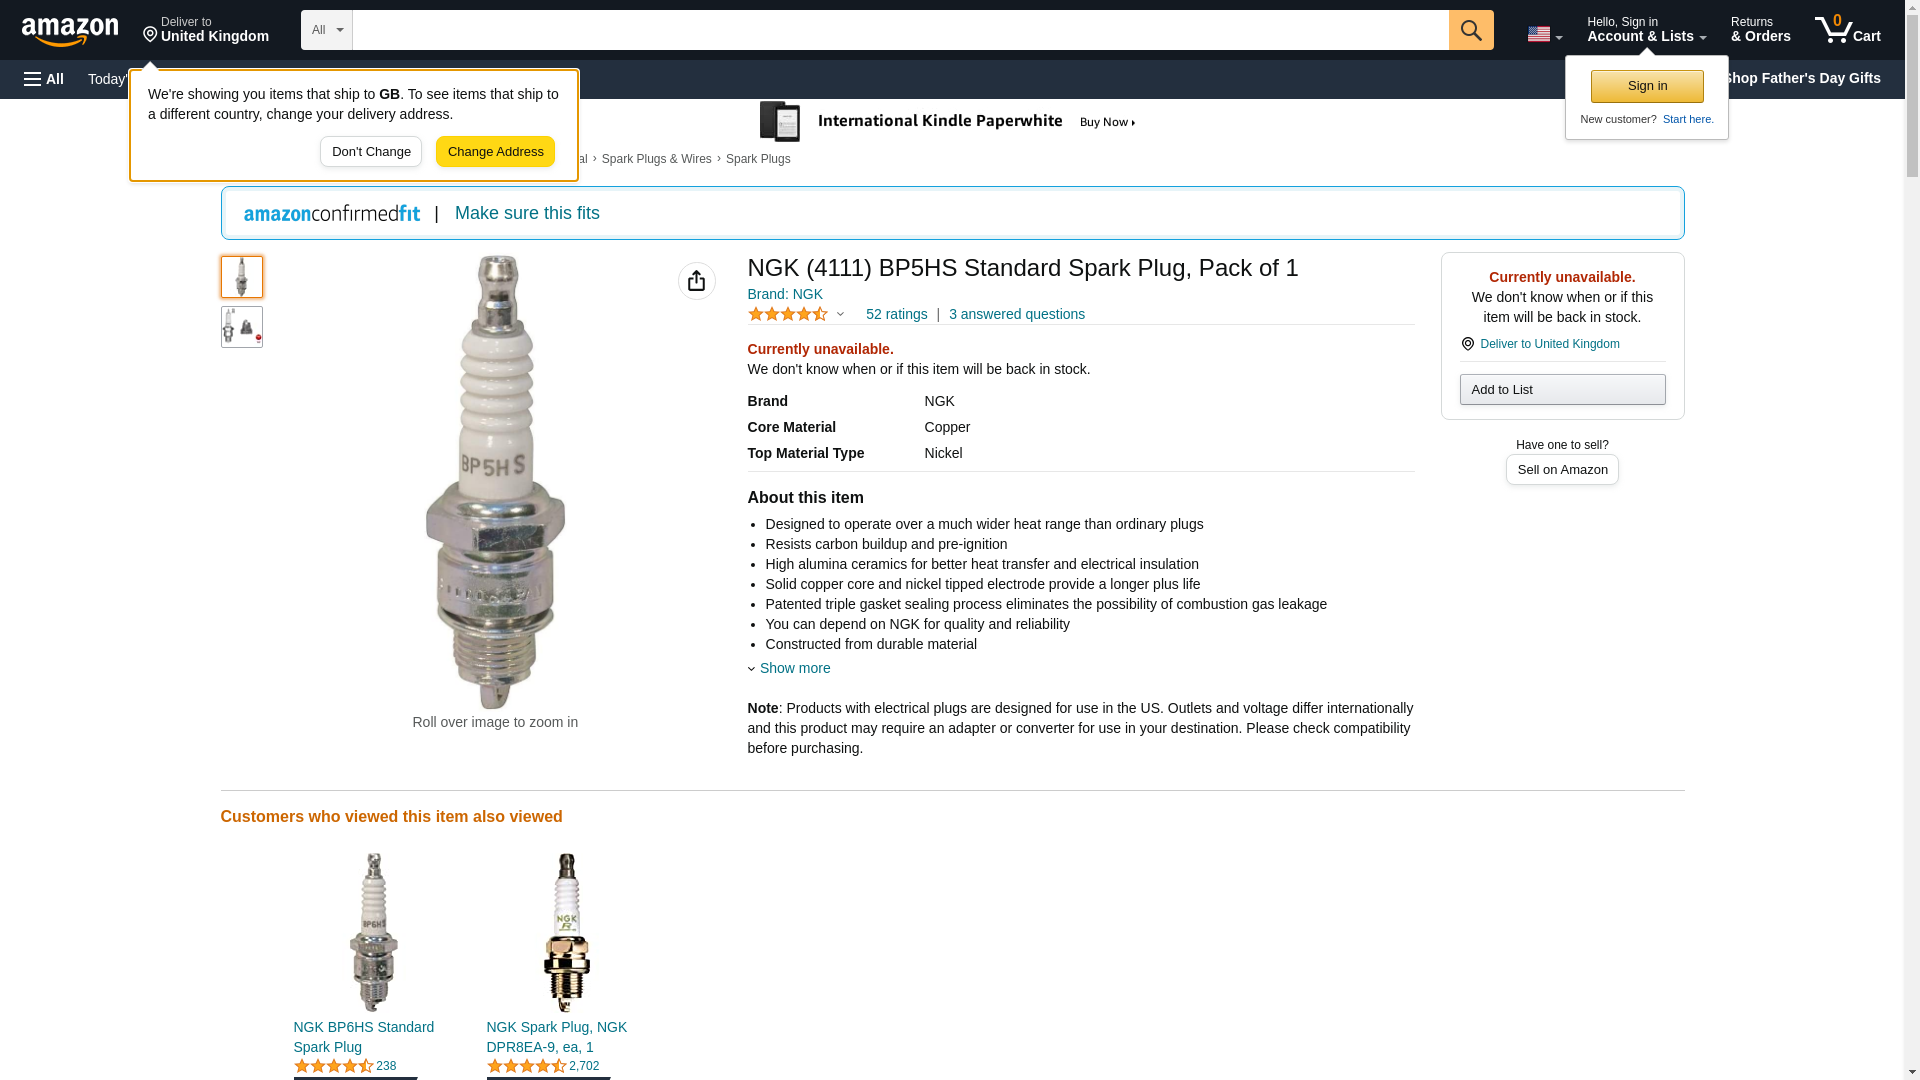Open Shop Father's Day Gifts
This screenshot has width=1920, height=1080.
click(1801, 78)
